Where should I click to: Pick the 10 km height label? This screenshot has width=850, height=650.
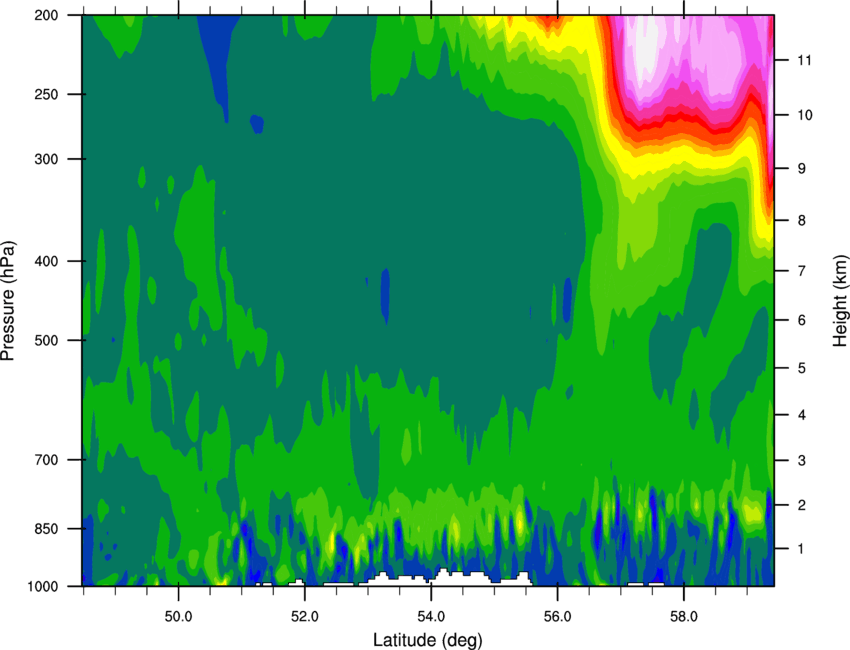tap(804, 115)
